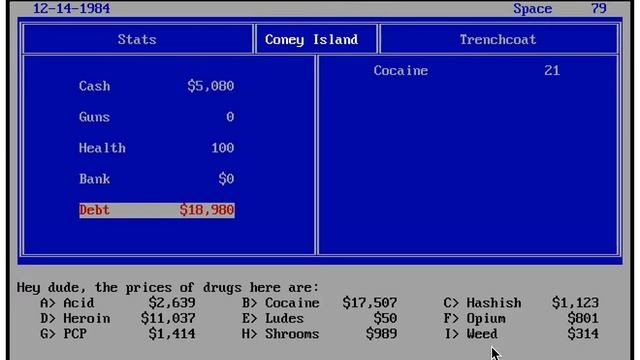Image resolution: width=640 pixels, height=360 pixels.
Task: Click the Cocaine quantity 21
Action: coord(552,71)
